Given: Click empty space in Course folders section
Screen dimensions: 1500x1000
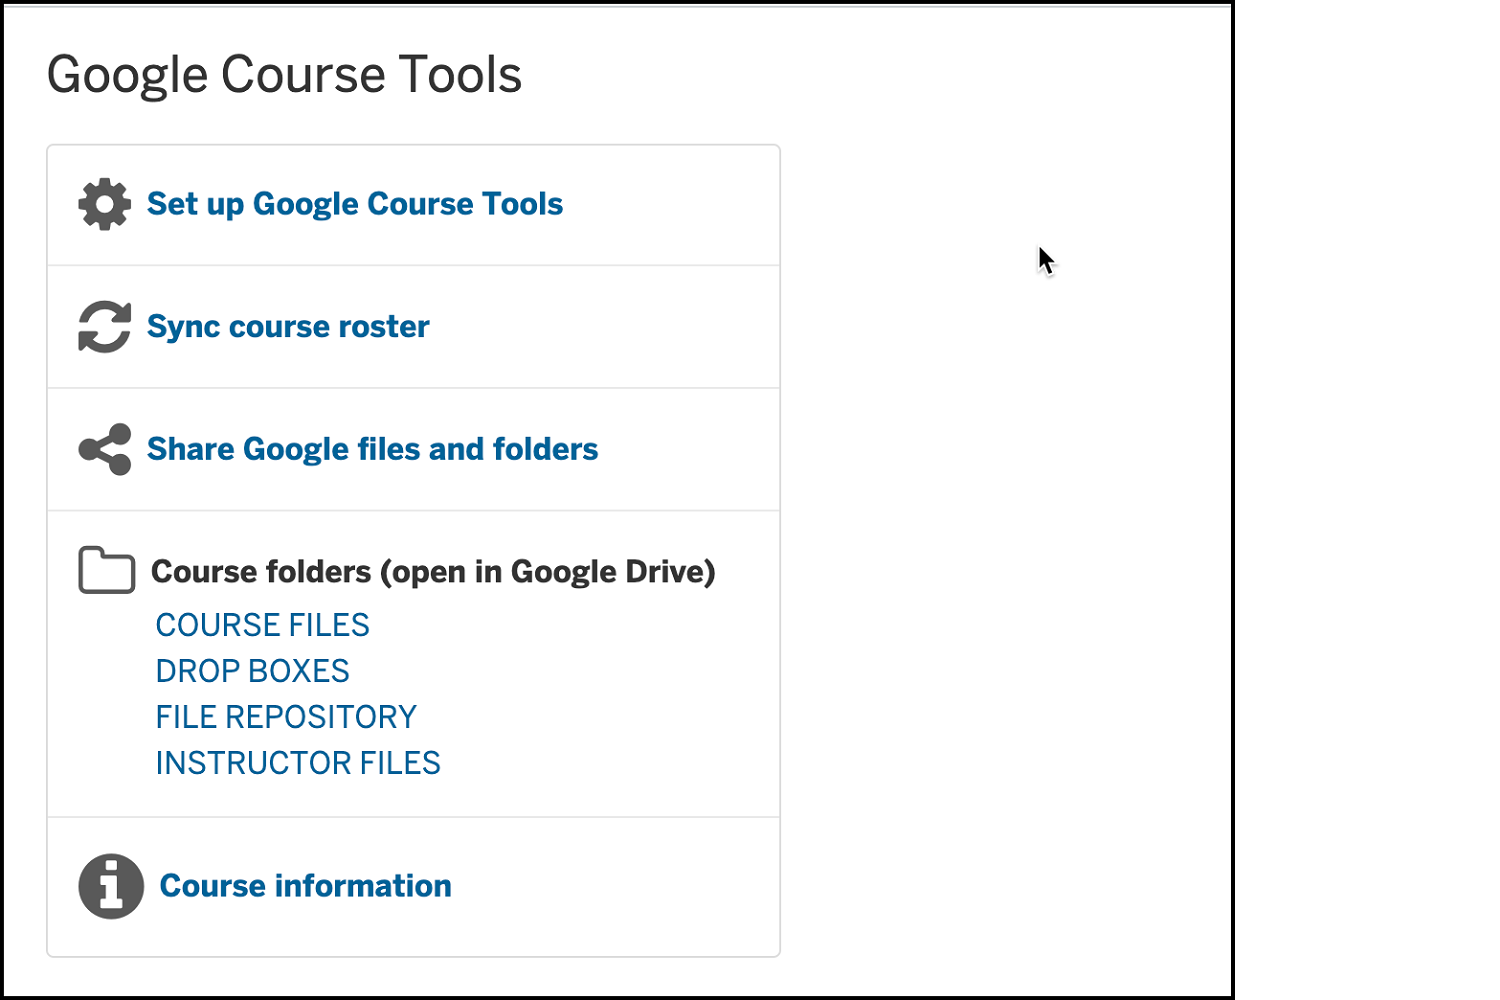Looking at the screenshot, I should [x=610, y=700].
